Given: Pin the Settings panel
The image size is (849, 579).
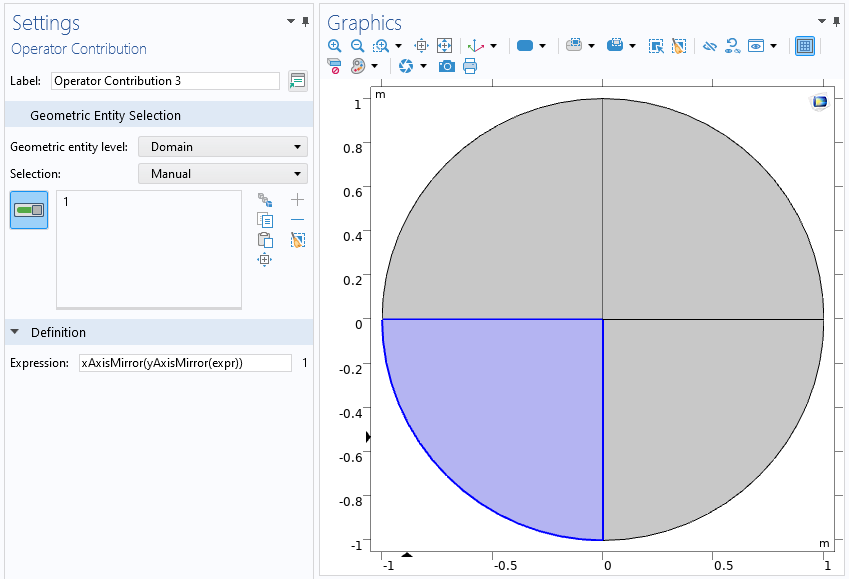Looking at the screenshot, I should coord(305,22).
